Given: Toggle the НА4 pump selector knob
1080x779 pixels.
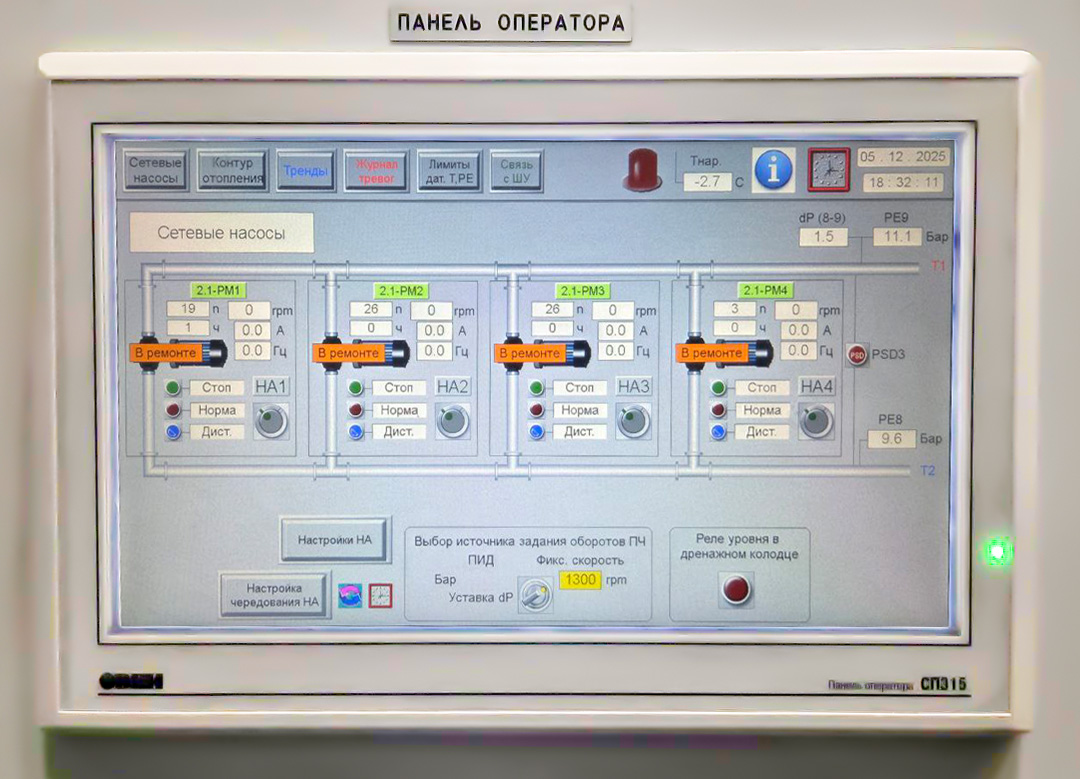Looking at the screenshot, I should pos(816,422).
